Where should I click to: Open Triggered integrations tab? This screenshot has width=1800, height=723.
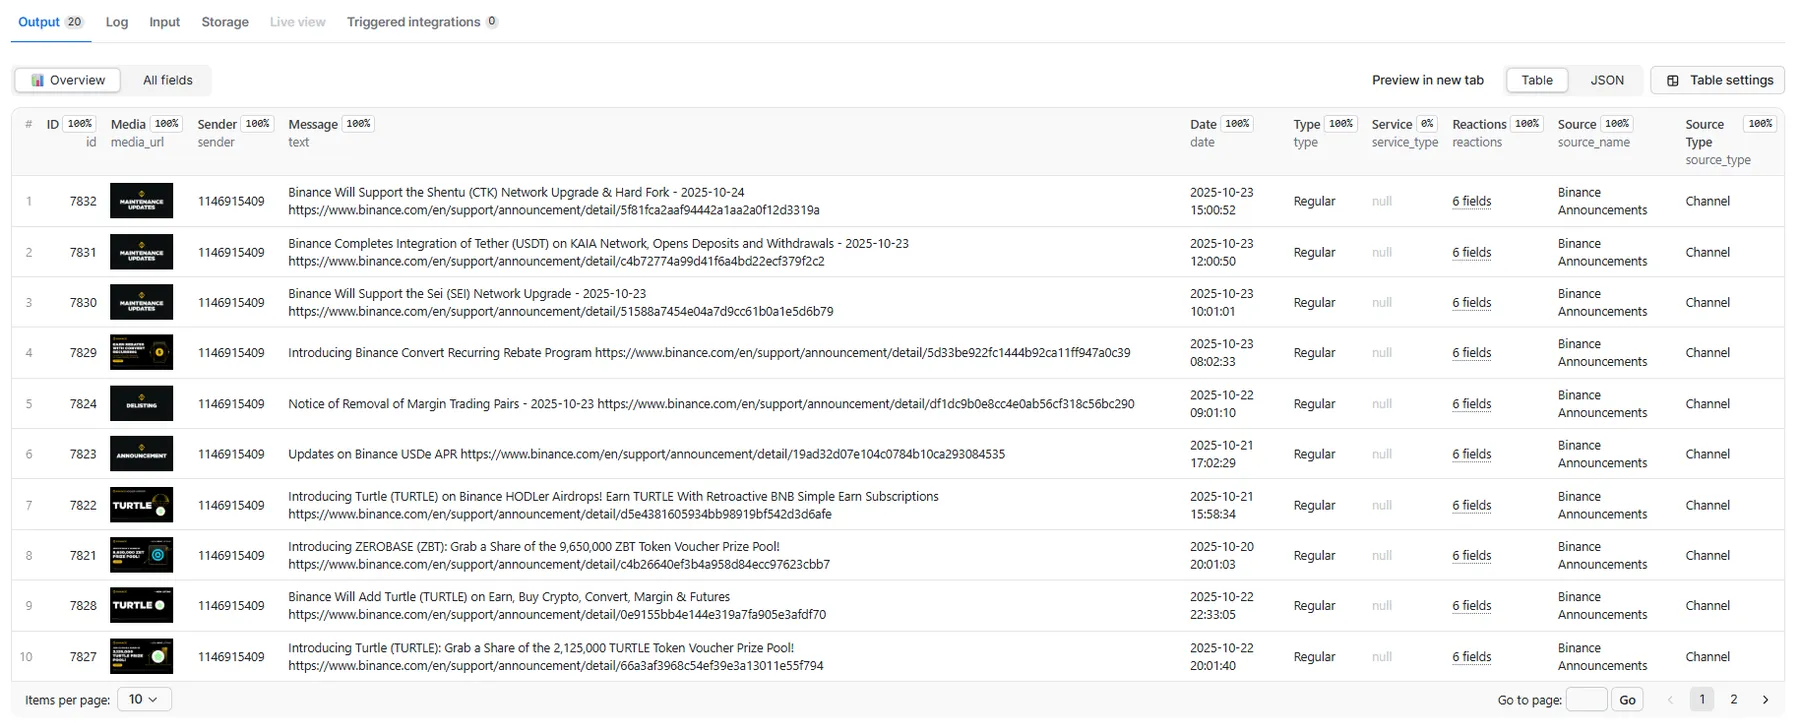coord(422,22)
